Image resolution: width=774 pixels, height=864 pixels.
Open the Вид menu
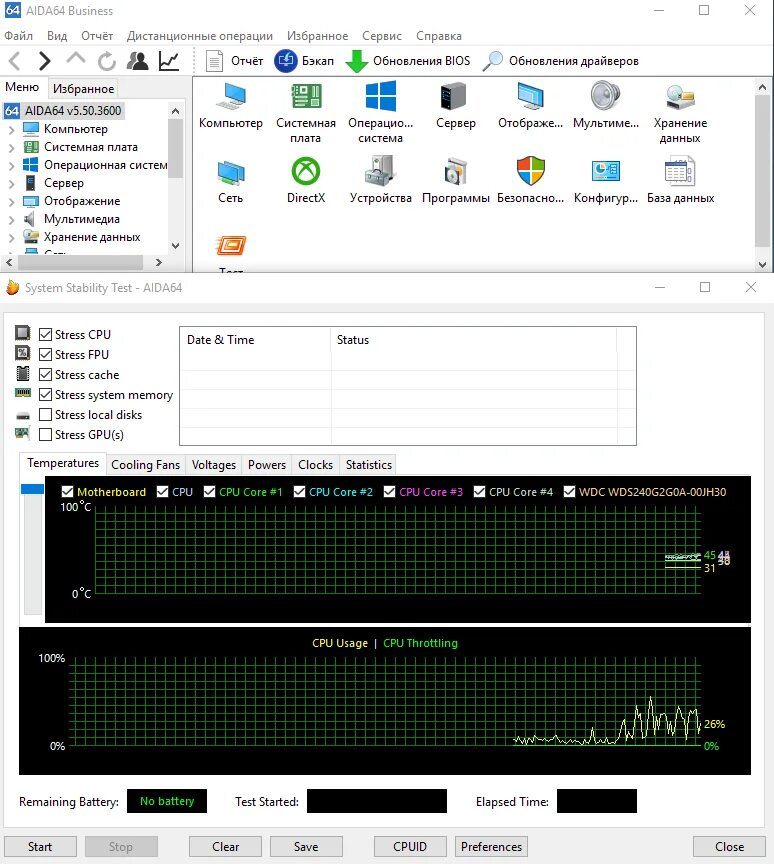(x=57, y=36)
